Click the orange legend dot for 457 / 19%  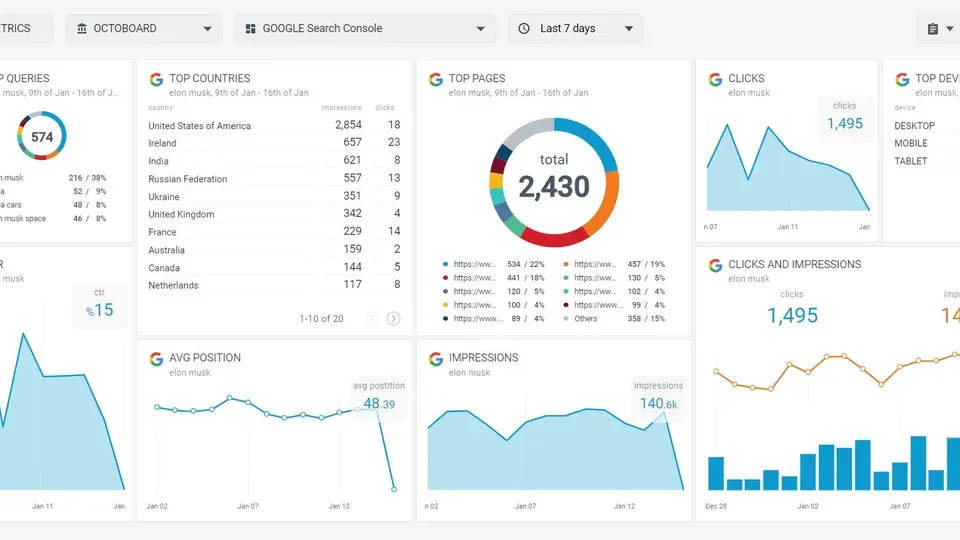point(566,264)
